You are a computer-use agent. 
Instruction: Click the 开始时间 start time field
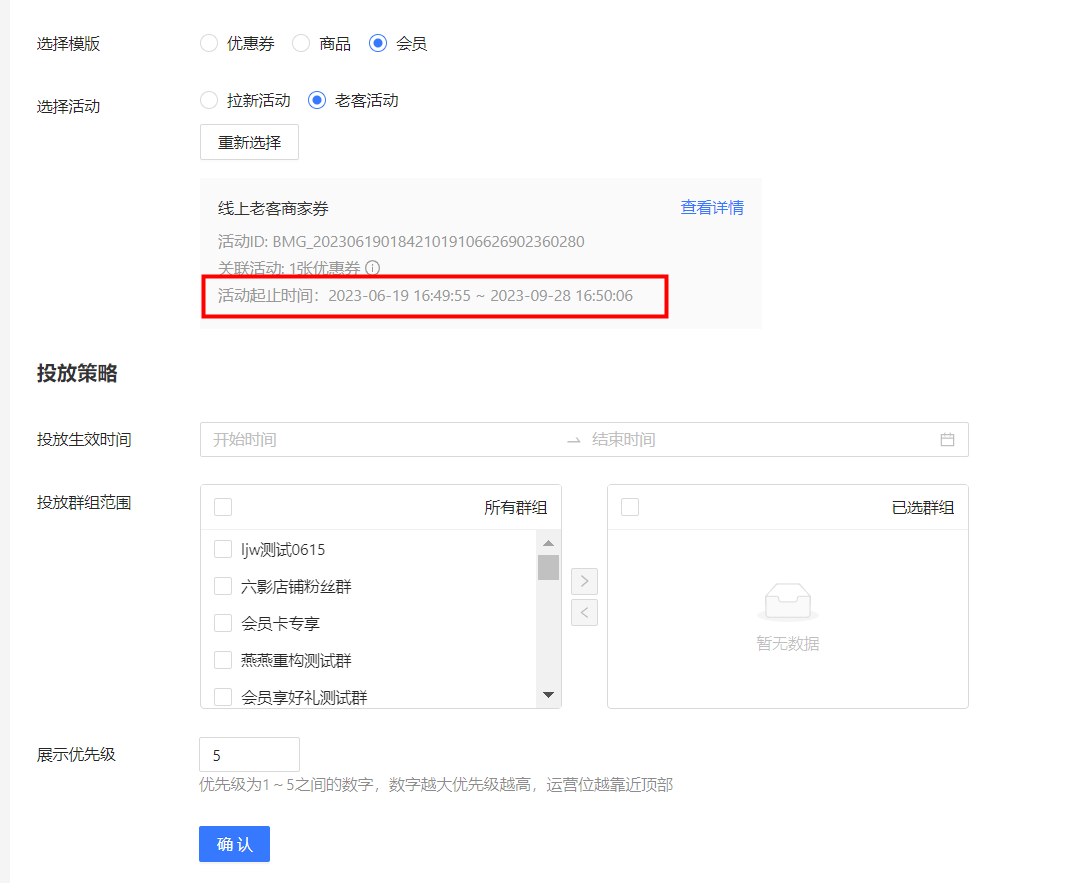(380, 440)
